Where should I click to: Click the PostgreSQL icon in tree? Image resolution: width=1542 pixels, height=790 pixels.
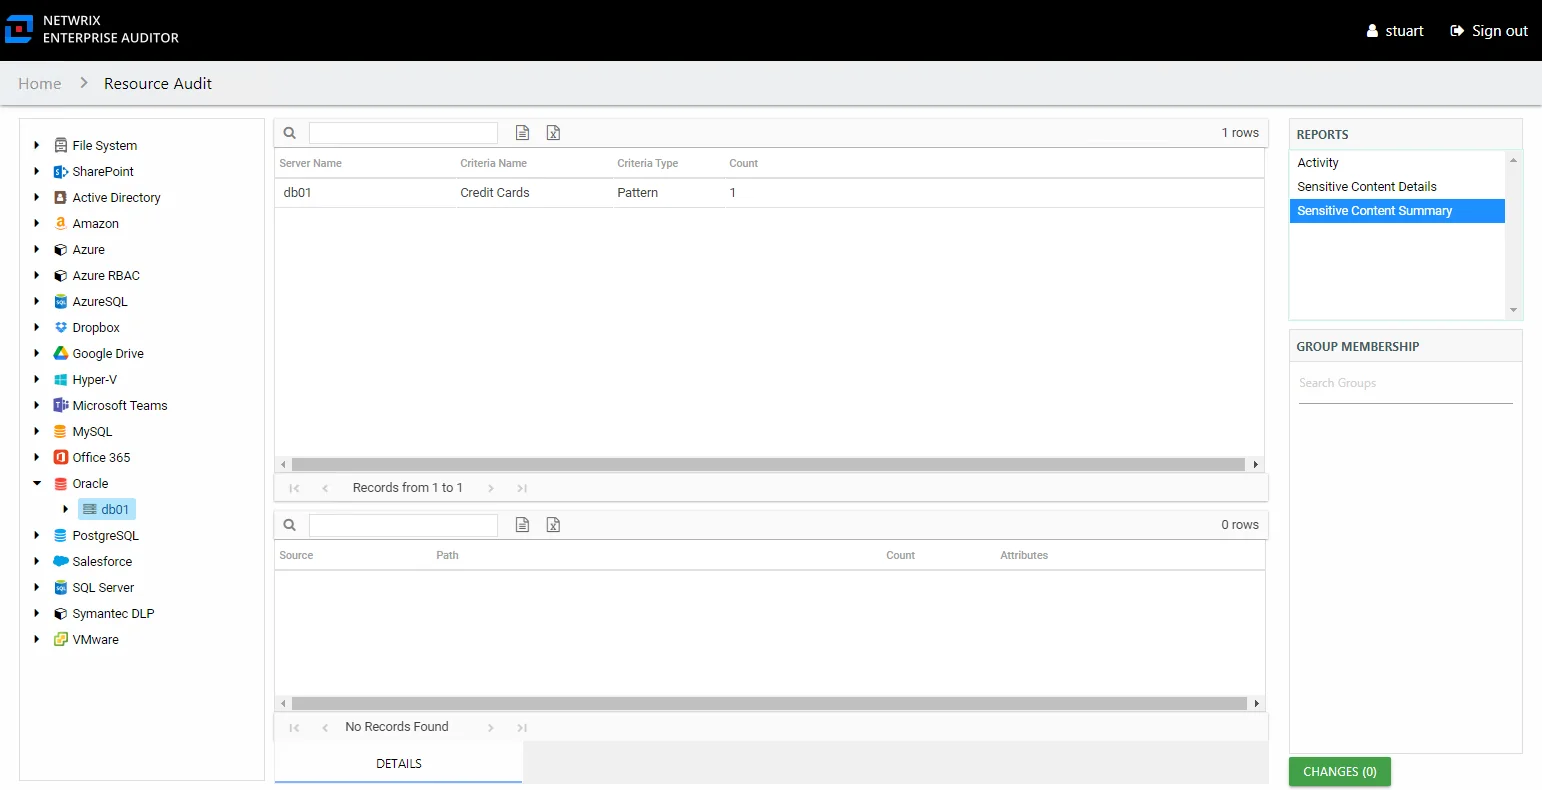coord(61,535)
